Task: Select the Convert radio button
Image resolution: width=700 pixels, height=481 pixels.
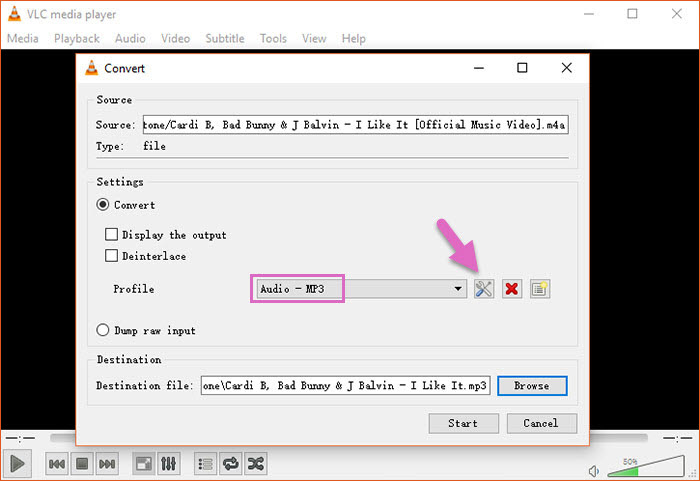Action: pyautogui.click(x=103, y=205)
